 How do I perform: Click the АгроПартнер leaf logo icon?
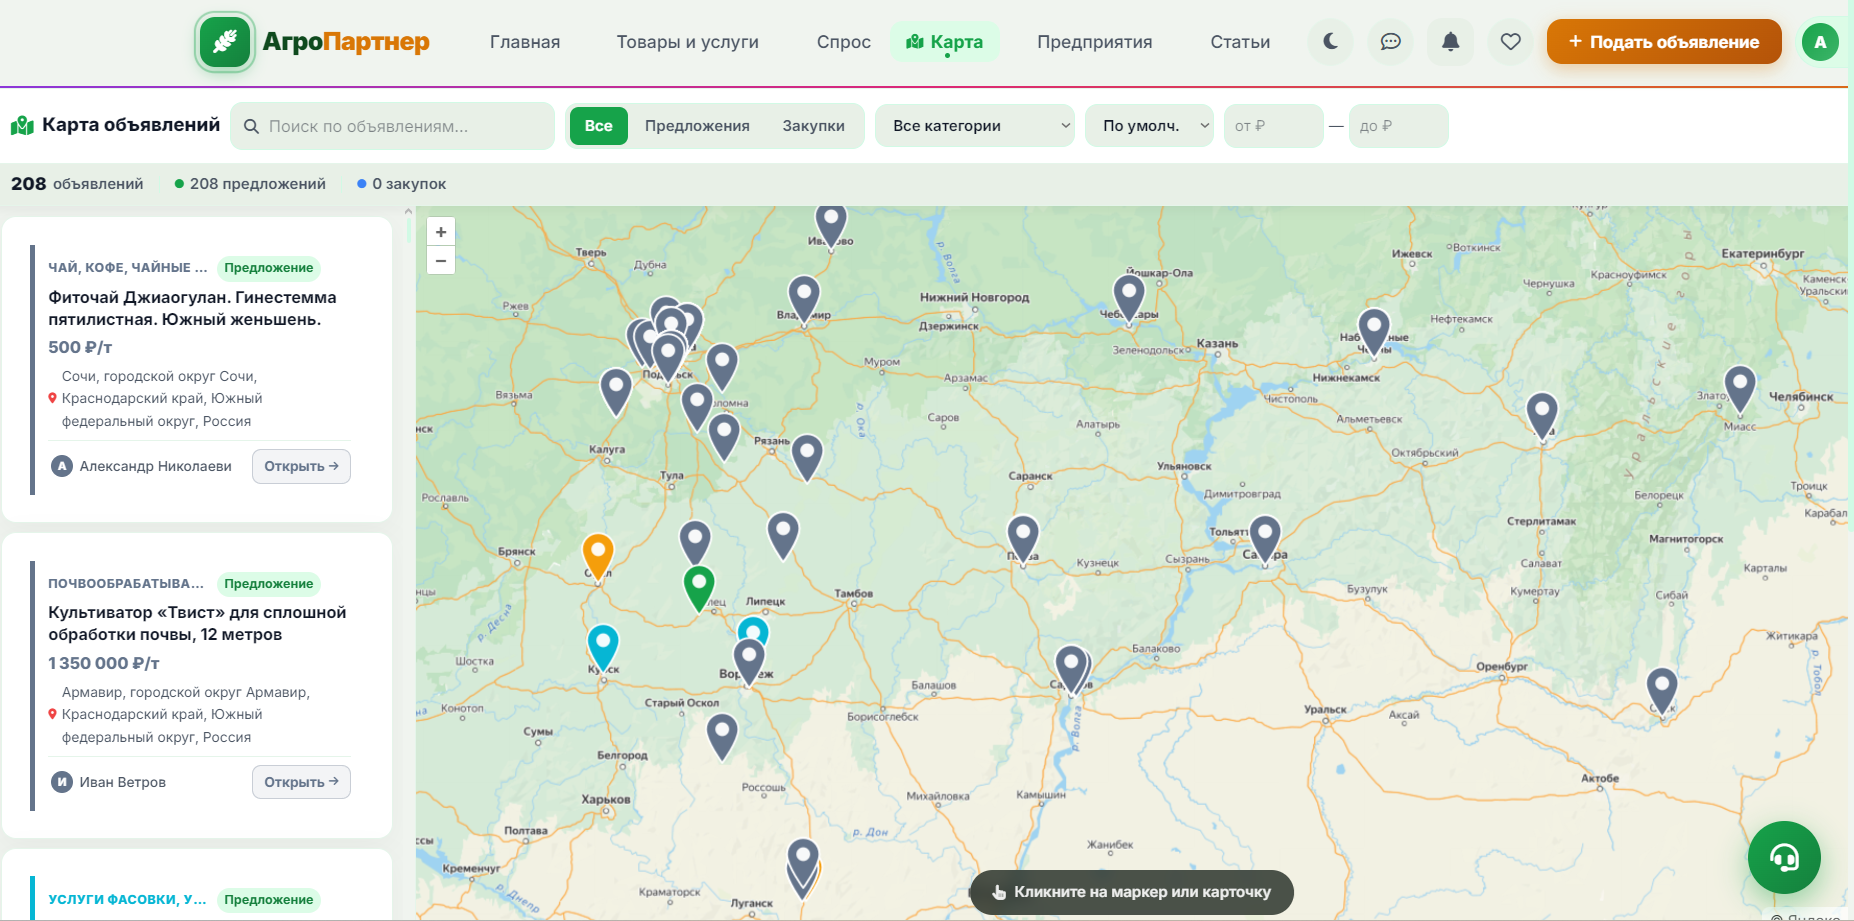[225, 42]
